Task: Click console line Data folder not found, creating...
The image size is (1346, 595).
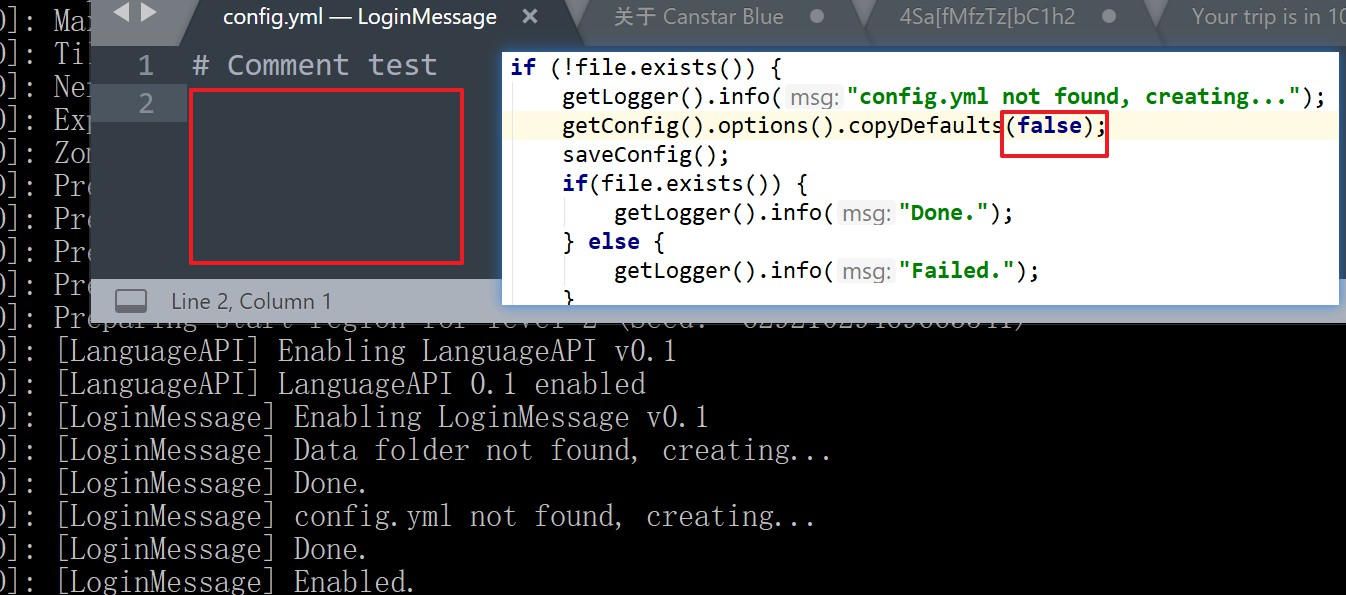Action: point(444,450)
